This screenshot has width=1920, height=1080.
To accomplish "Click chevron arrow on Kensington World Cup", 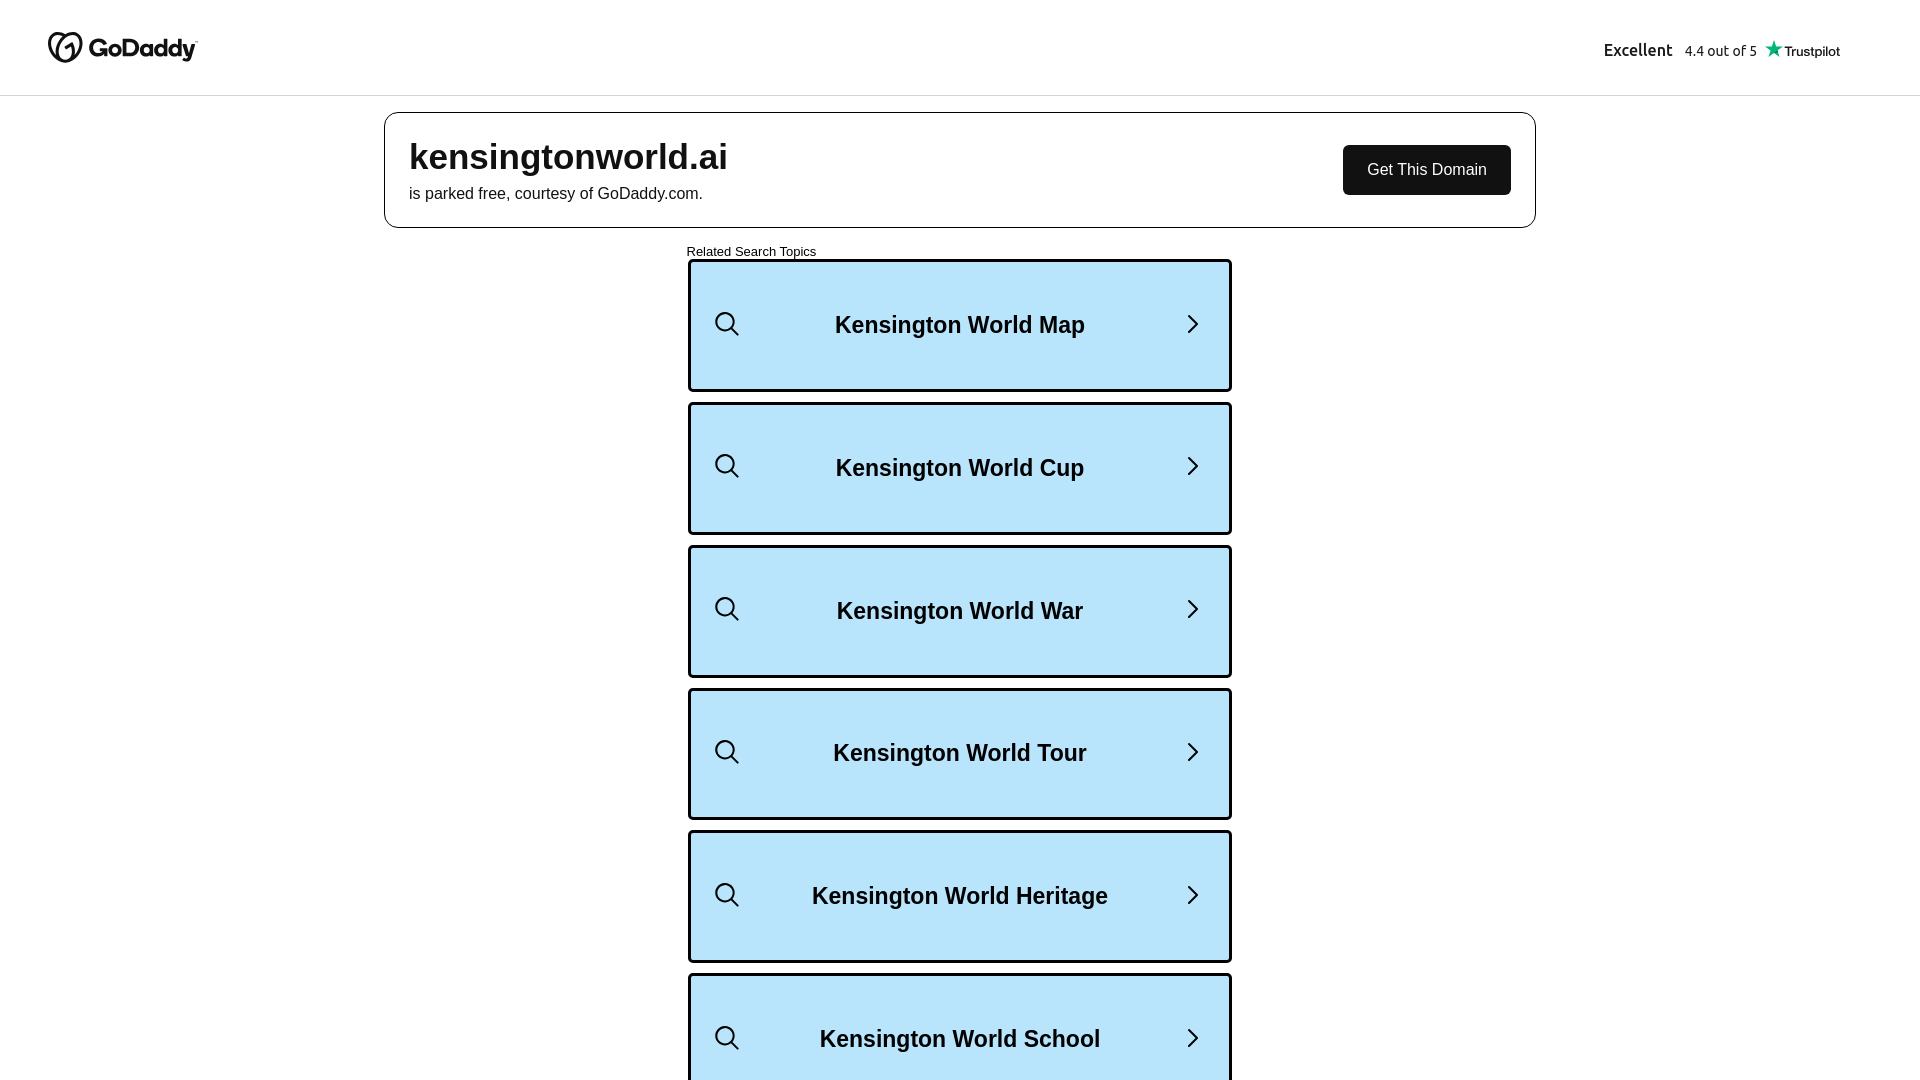I will tap(1192, 466).
